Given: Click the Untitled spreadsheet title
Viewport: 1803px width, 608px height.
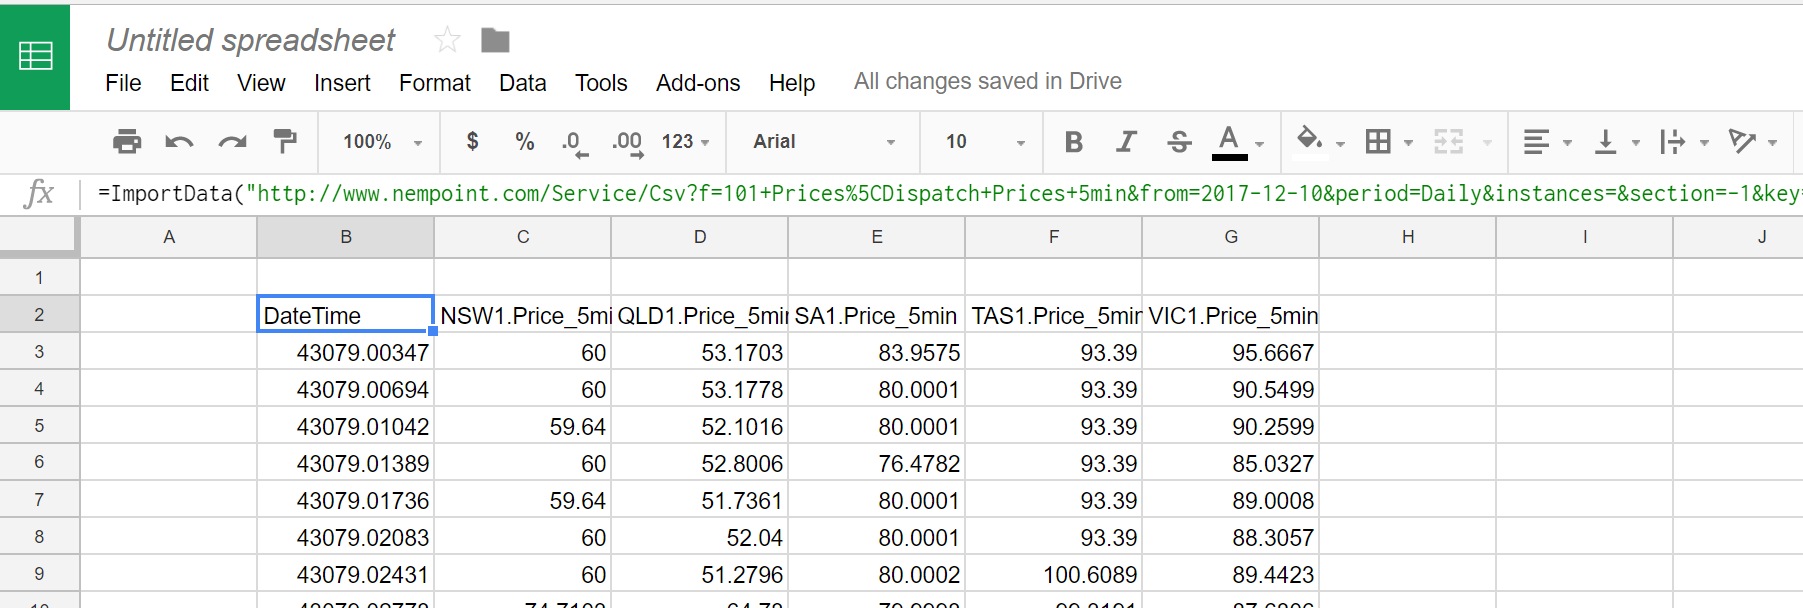Looking at the screenshot, I should click(250, 40).
